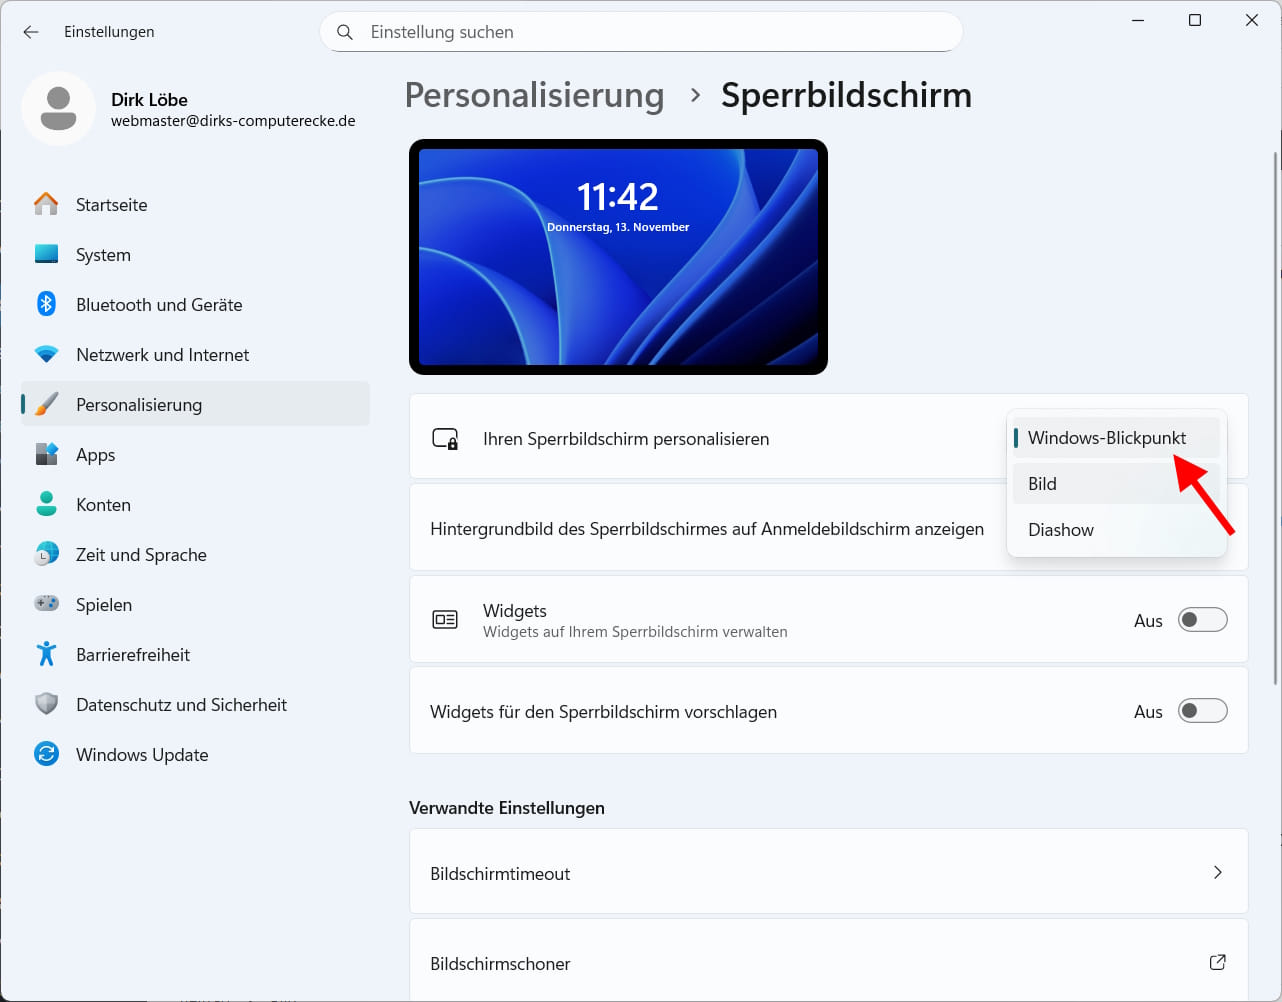
Task: Click the back arrow icon in title bar
Action: tap(31, 32)
